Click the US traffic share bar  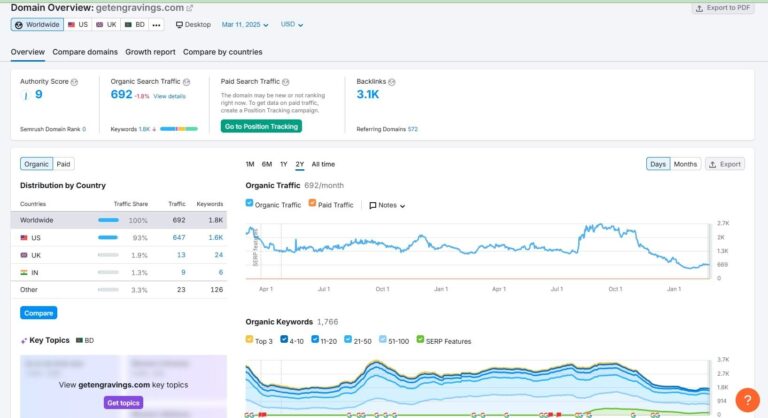tap(108, 238)
